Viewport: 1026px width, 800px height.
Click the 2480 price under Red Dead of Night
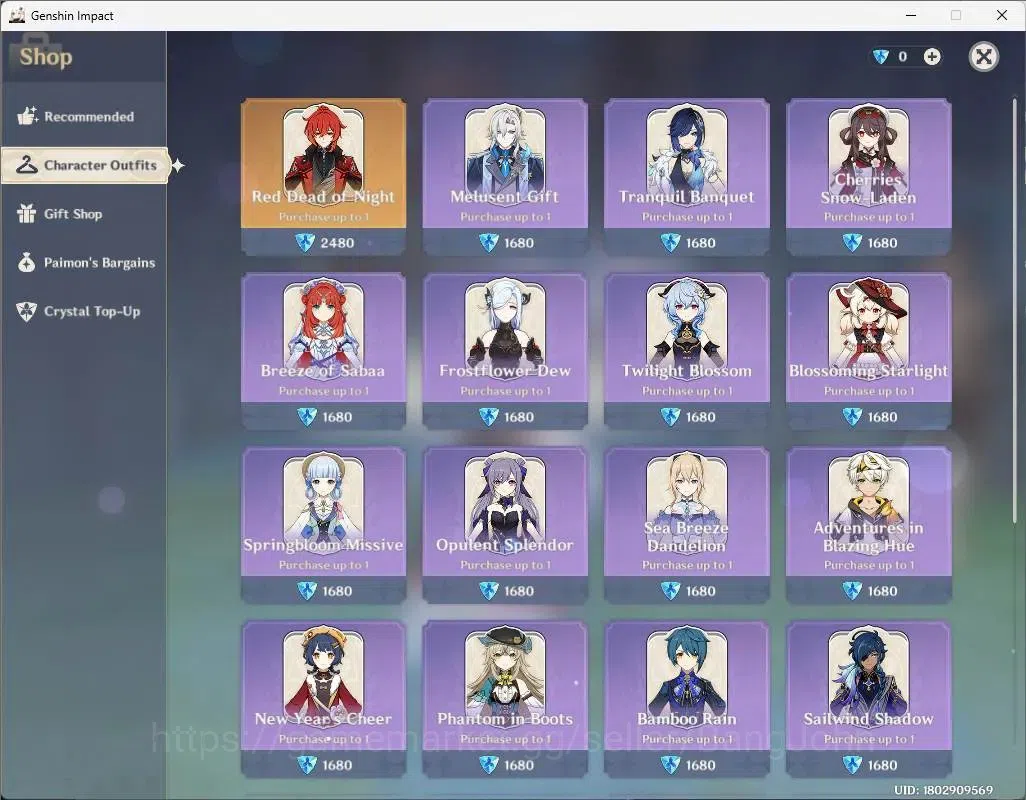[x=337, y=243]
